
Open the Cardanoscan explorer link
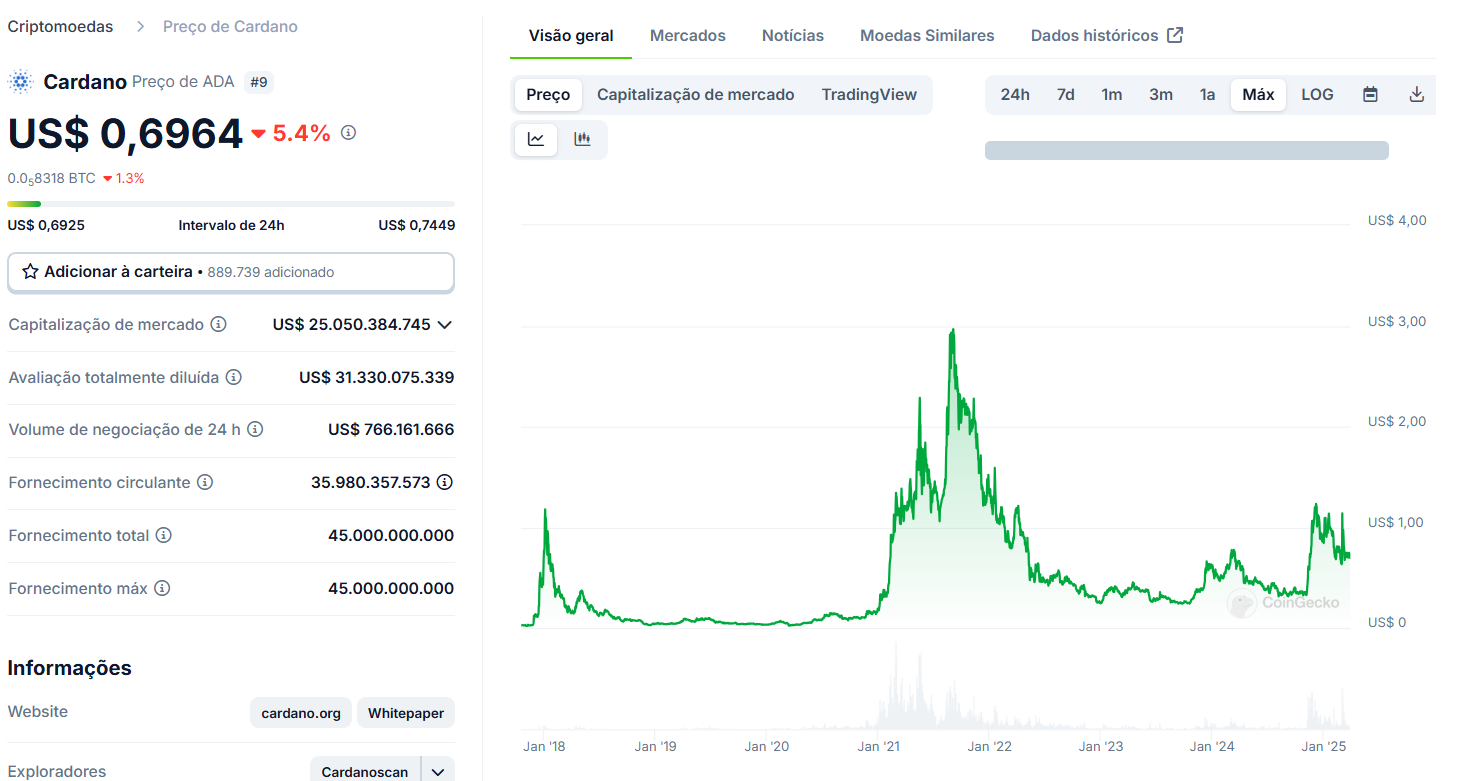365,772
